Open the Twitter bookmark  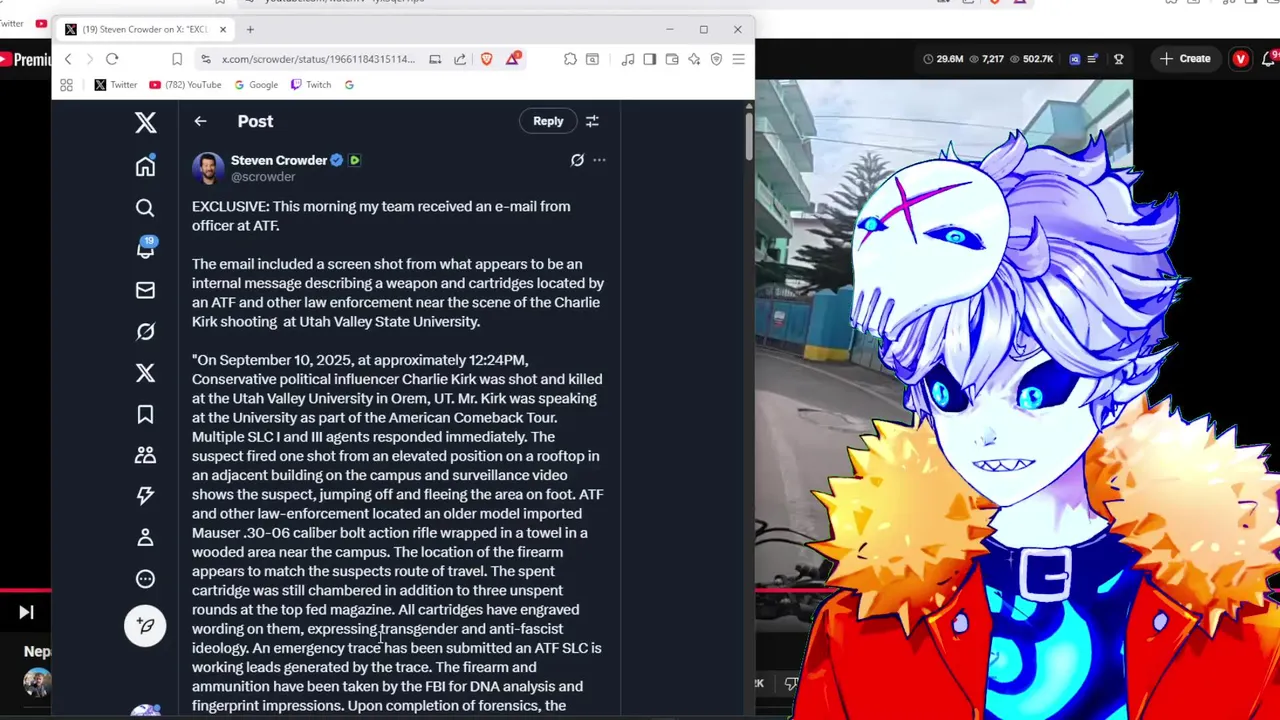point(115,85)
